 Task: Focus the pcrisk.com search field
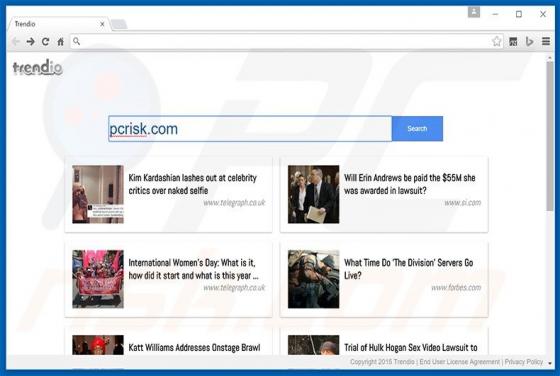pos(250,129)
